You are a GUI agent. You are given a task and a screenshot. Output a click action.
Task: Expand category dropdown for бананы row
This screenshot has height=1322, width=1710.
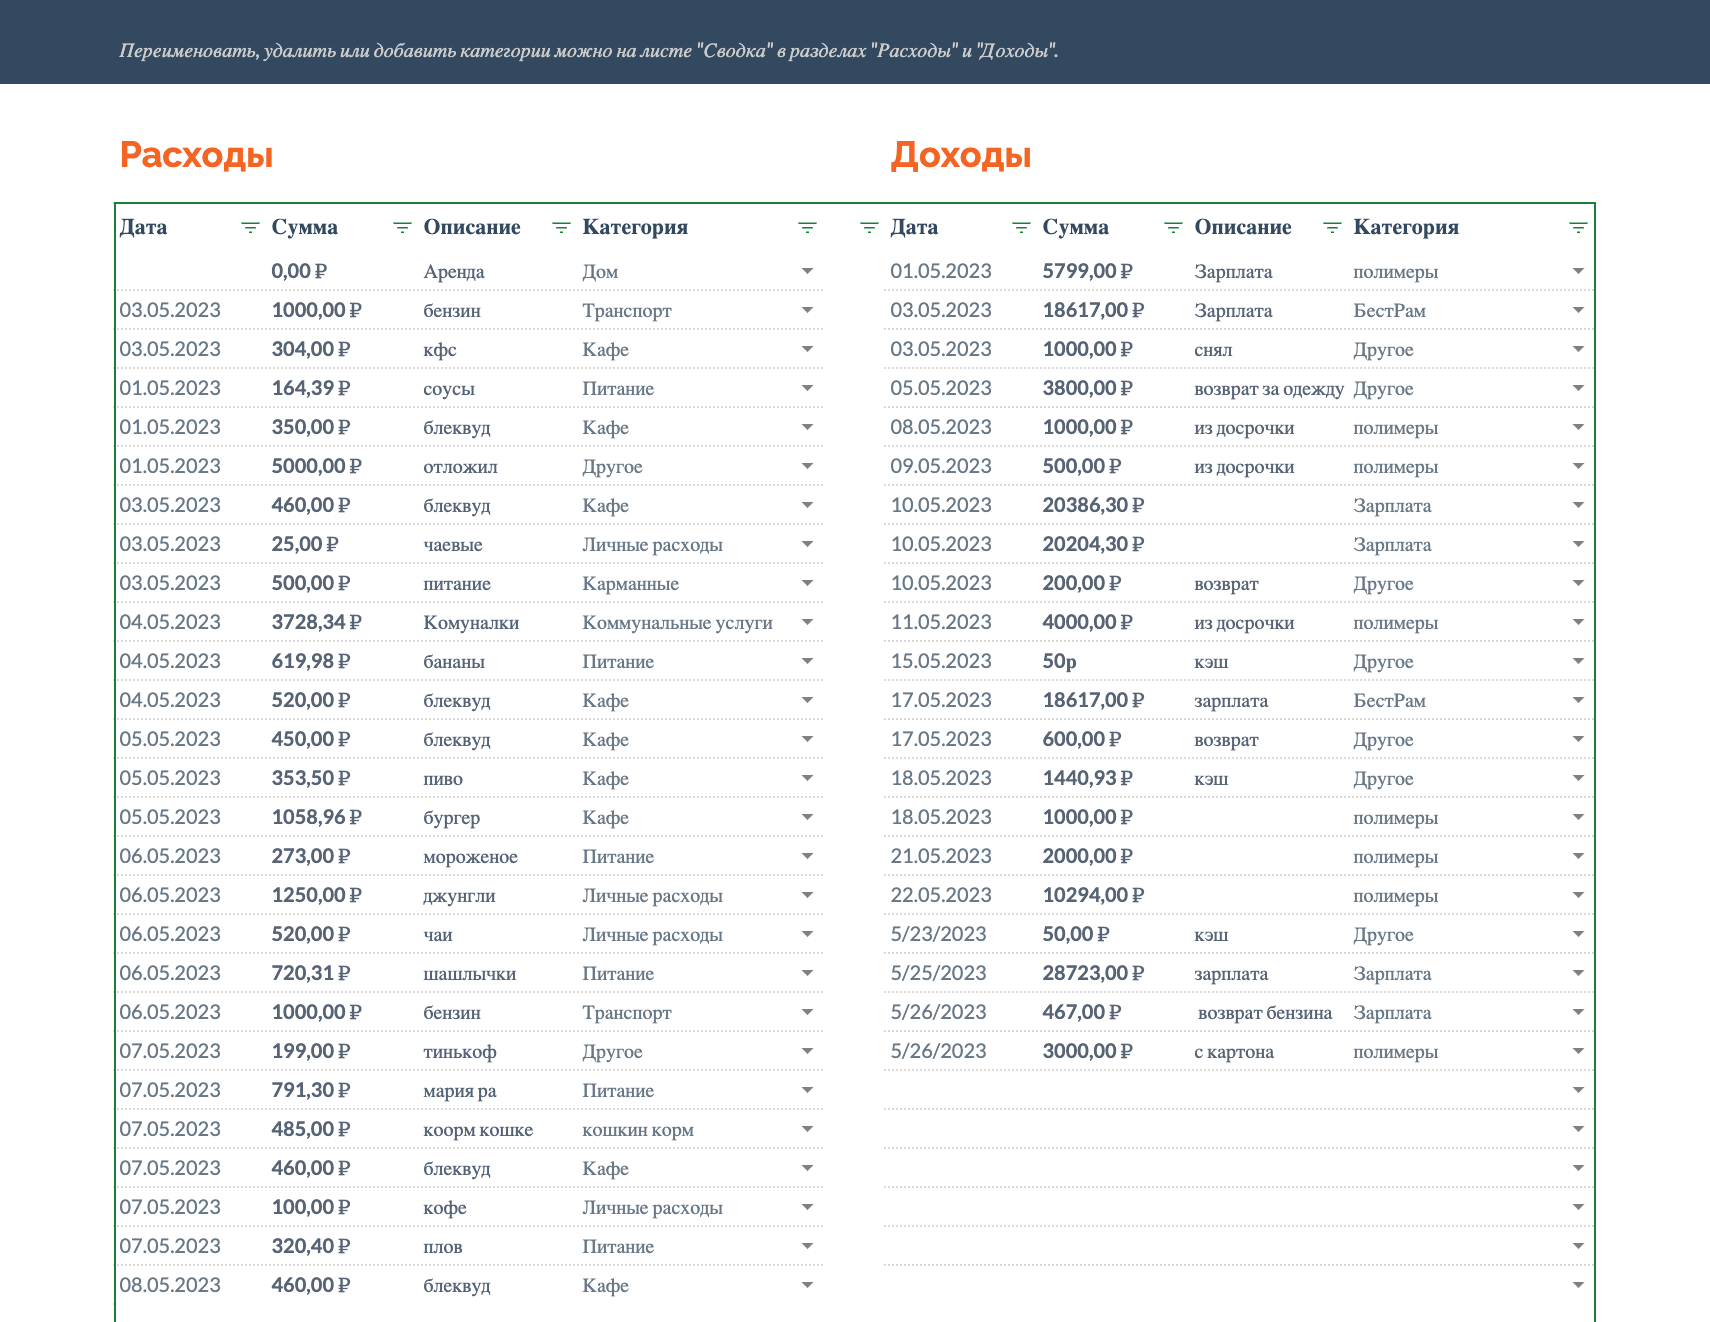(807, 661)
